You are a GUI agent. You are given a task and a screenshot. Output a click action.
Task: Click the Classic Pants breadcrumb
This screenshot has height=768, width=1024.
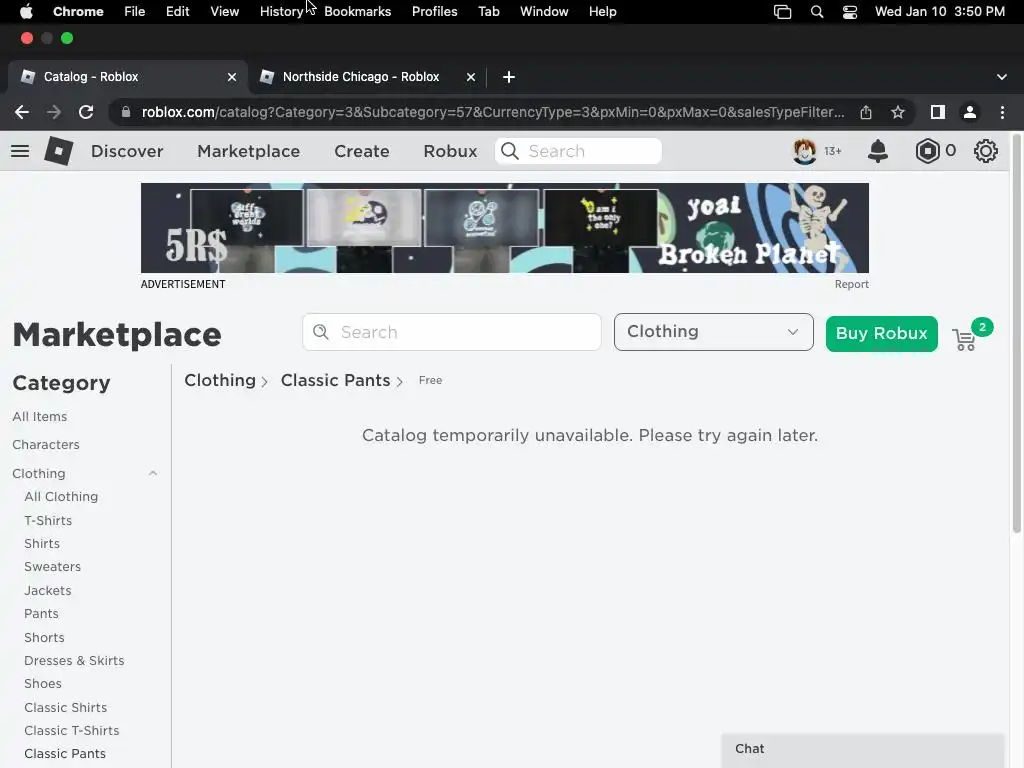tap(335, 380)
